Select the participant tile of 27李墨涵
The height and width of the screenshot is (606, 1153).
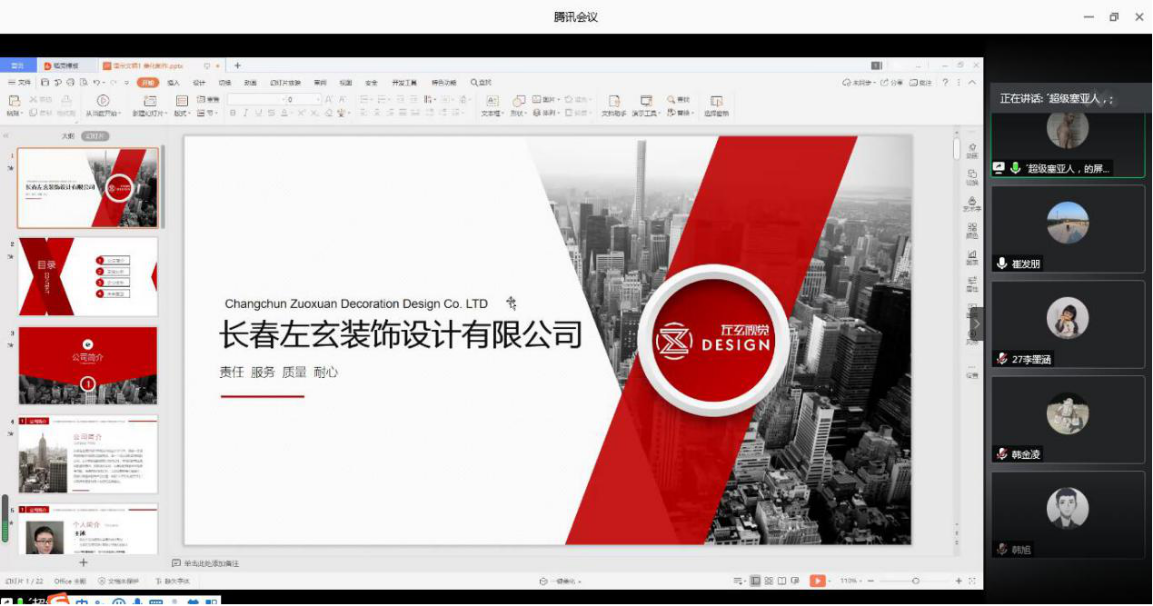(x=1068, y=324)
